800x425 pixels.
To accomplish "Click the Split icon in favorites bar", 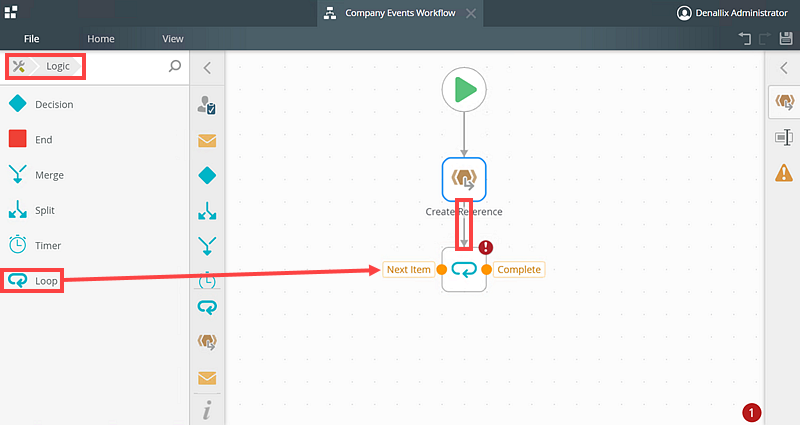I will pos(207,211).
